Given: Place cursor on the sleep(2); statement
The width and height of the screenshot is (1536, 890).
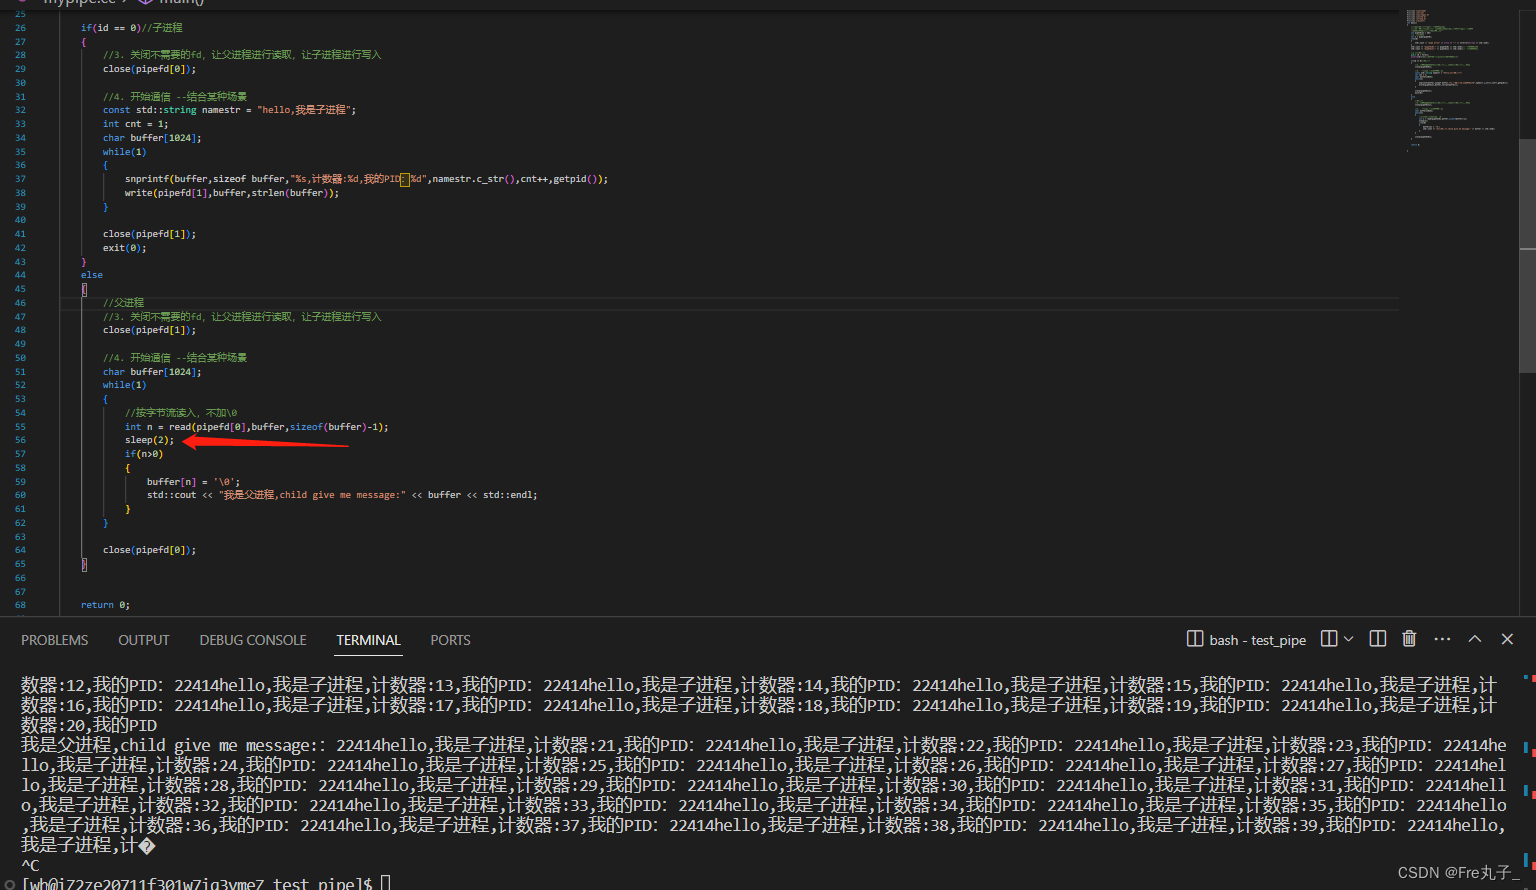Looking at the screenshot, I should tap(149, 440).
